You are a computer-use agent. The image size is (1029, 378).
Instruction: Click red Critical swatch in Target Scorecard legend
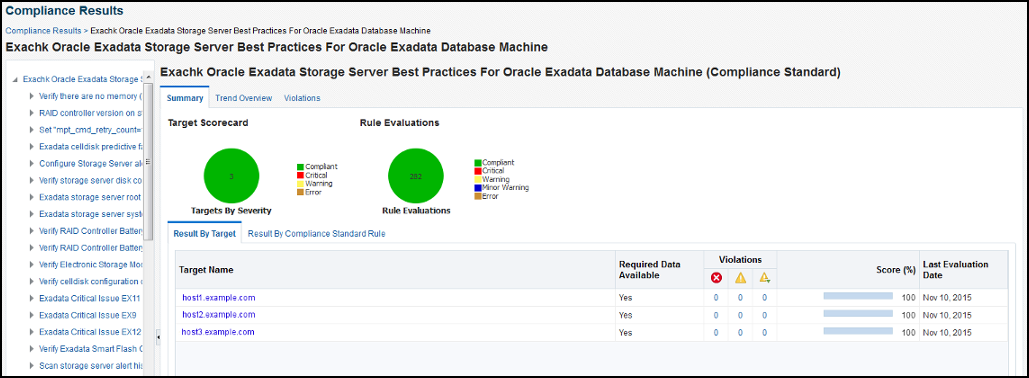pos(300,175)
